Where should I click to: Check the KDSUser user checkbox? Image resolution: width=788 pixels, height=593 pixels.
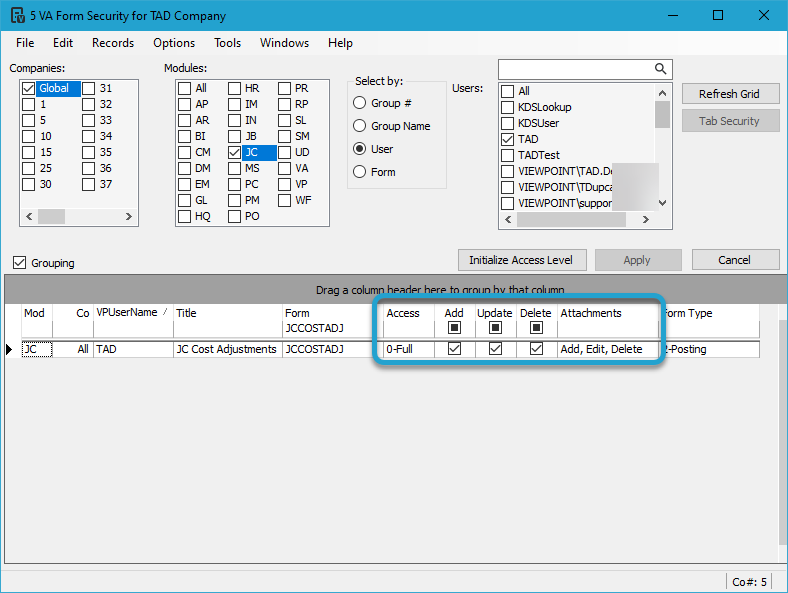[508, 123]
